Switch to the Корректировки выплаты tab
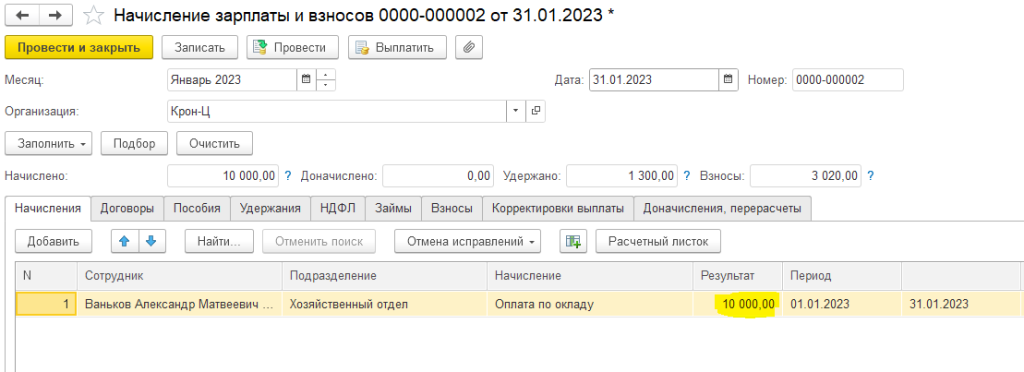Viewport: 1024px width, 372px height. (x=558, y=208)
